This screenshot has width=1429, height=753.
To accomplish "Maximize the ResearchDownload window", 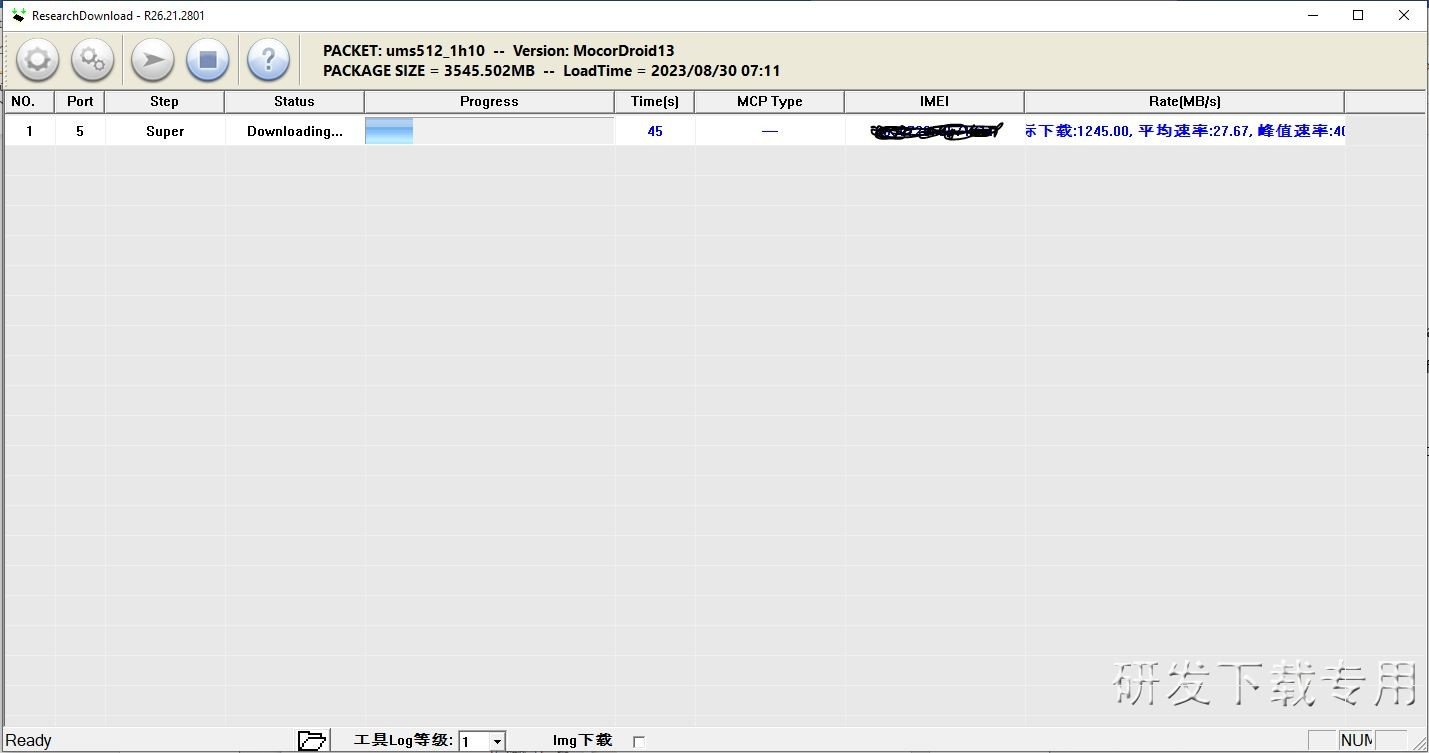I will pos(1358,15).
